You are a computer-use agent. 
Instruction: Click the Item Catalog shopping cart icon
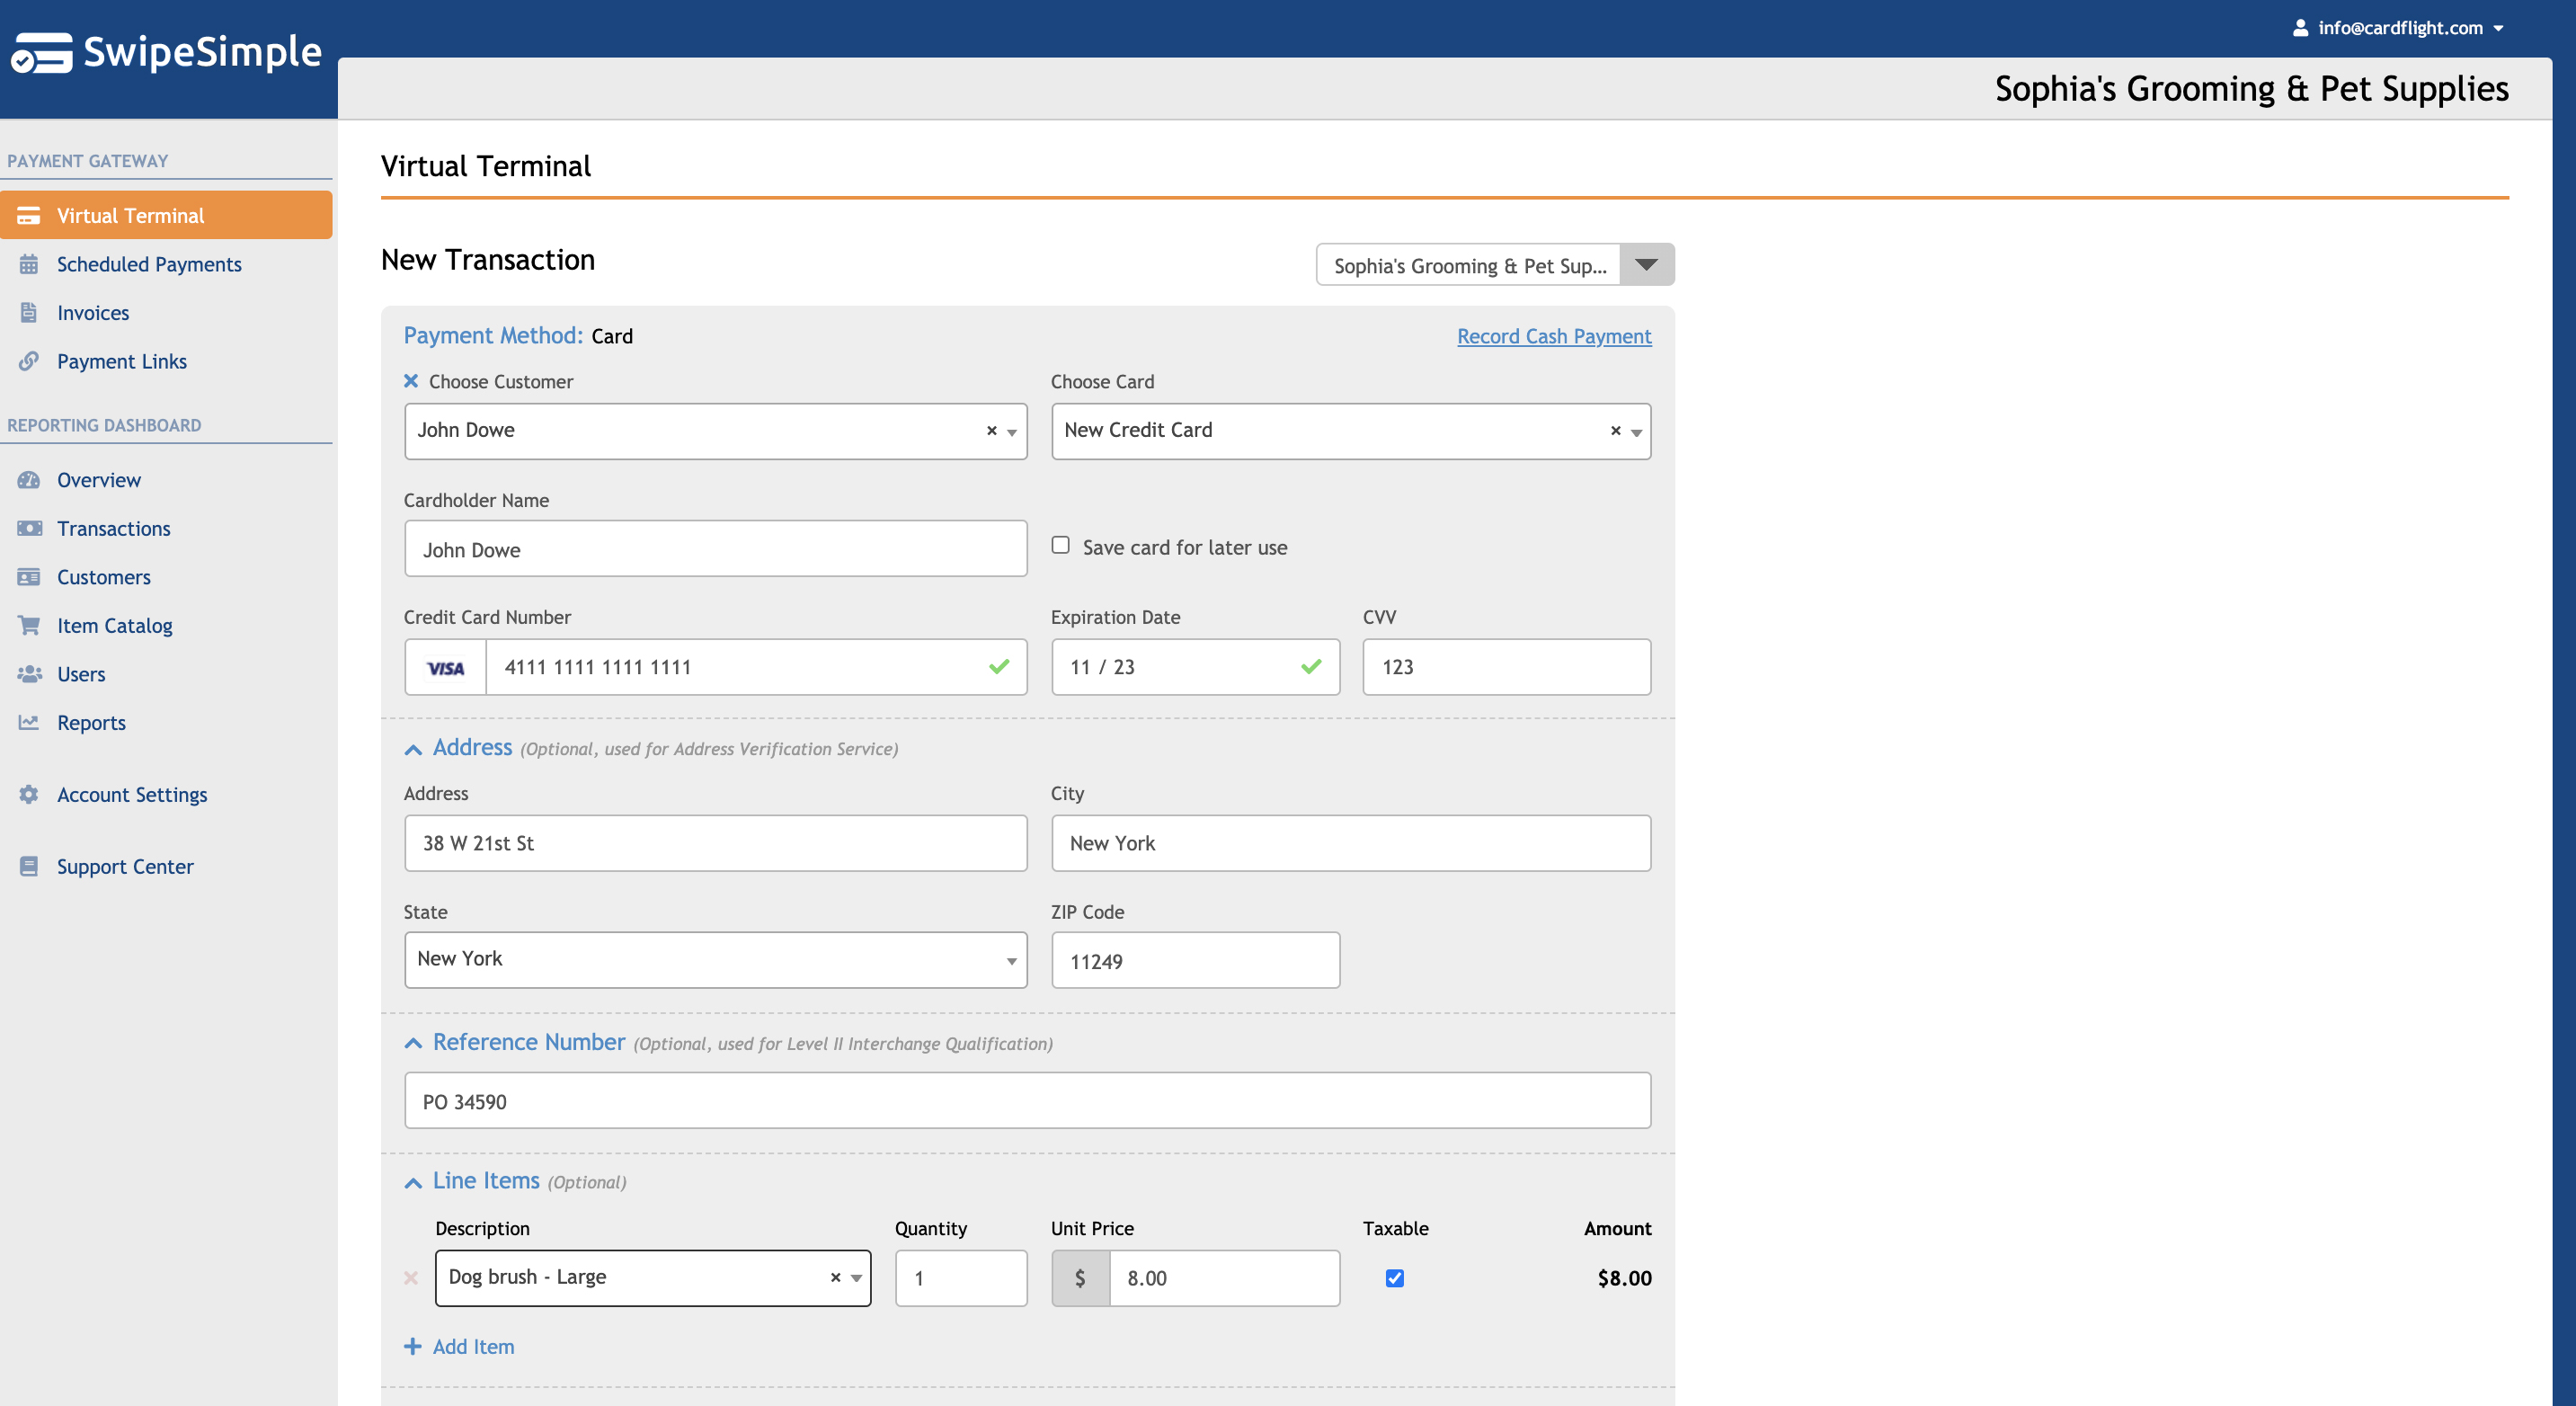(28, 625)
